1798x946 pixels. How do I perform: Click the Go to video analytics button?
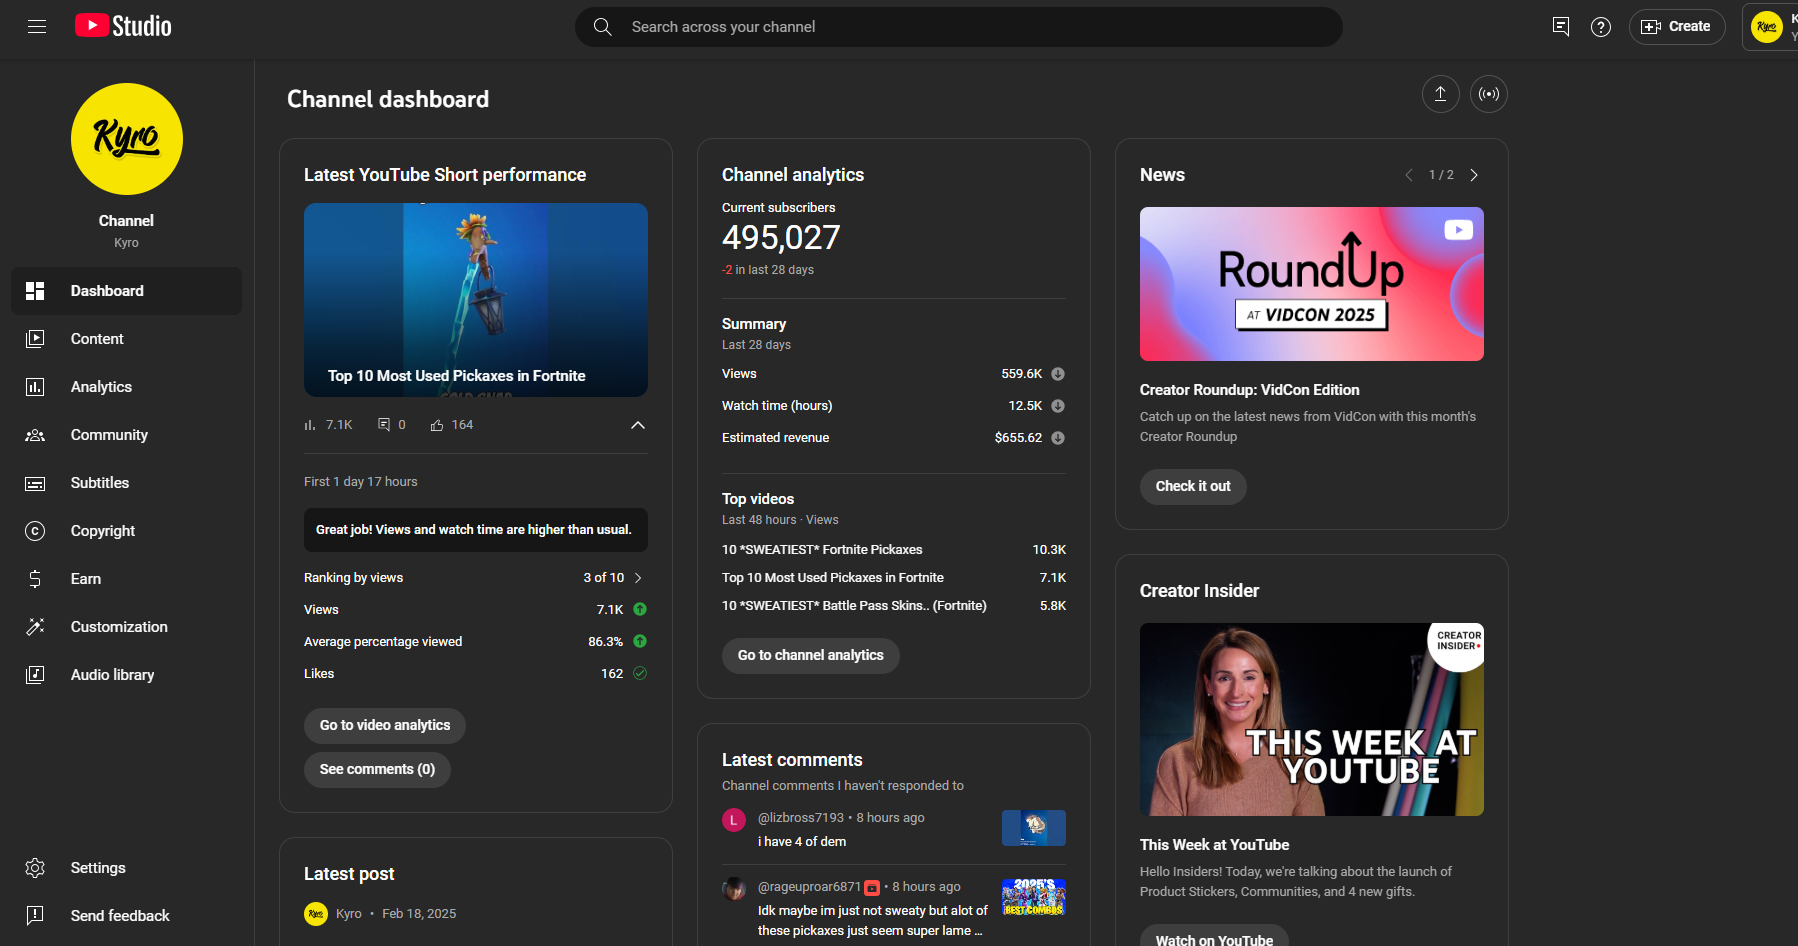pos(385,726)
